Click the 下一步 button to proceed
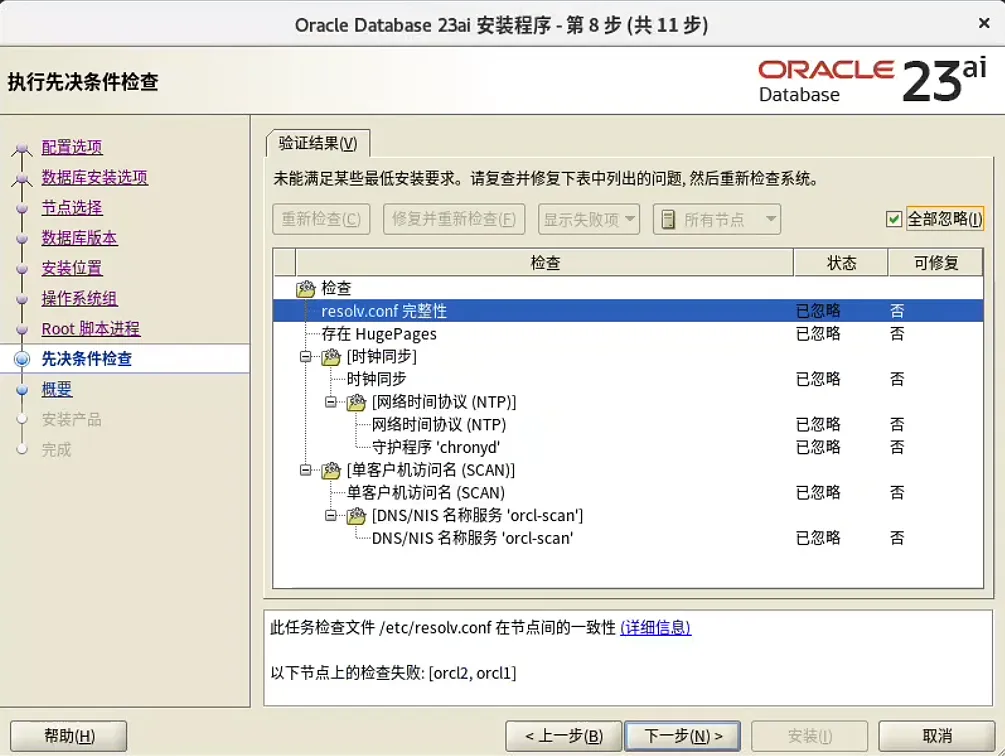This screenshot has height=756, width=1005. 682,735
